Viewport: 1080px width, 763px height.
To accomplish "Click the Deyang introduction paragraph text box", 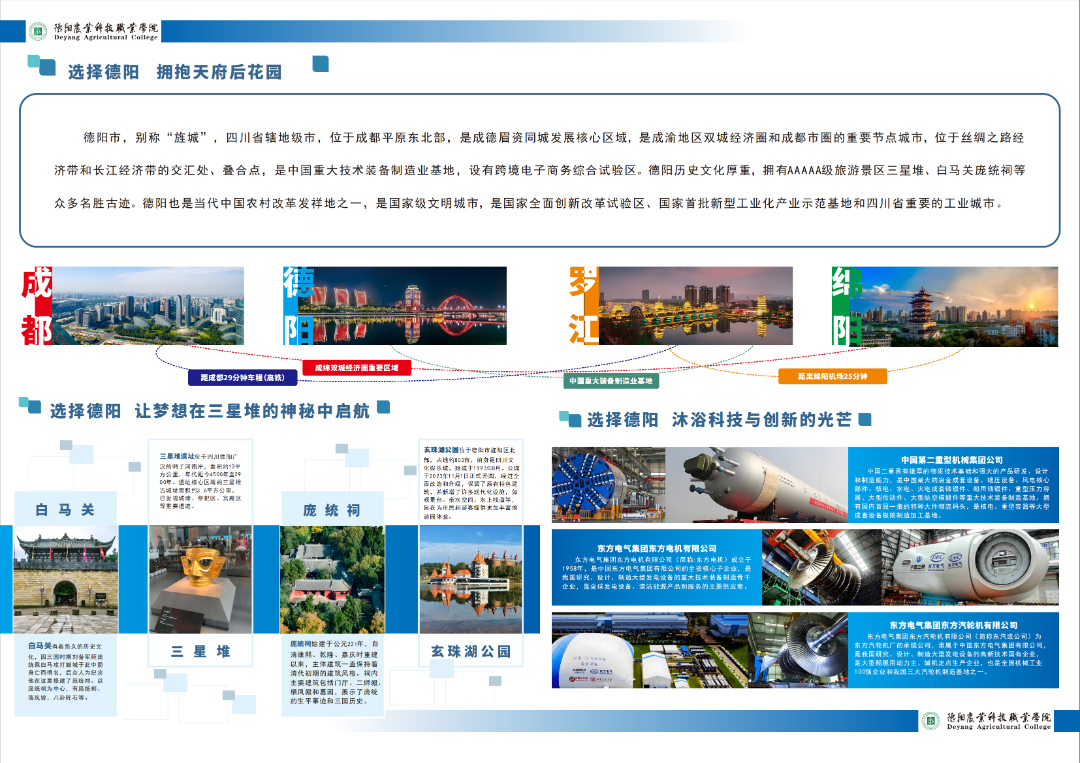I will (x=539, y=170).
